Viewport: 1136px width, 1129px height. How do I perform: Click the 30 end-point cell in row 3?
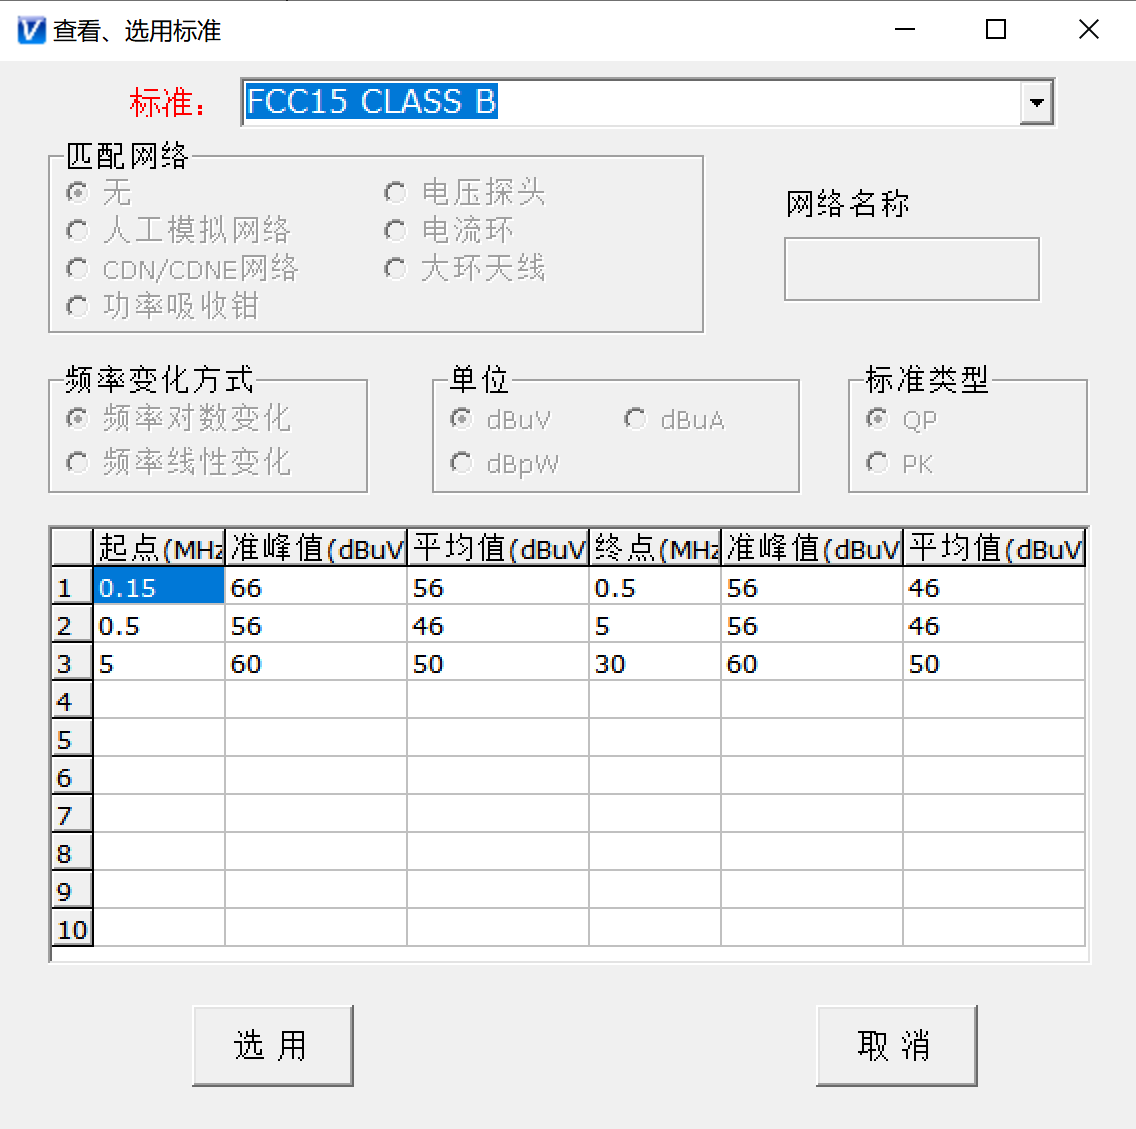click(655, 662)
